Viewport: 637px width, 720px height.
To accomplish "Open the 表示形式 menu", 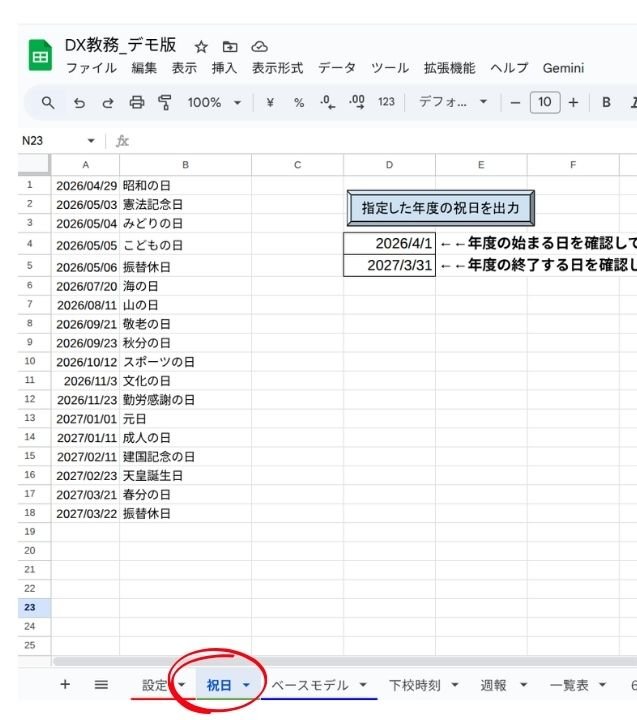I will point(277,68).
